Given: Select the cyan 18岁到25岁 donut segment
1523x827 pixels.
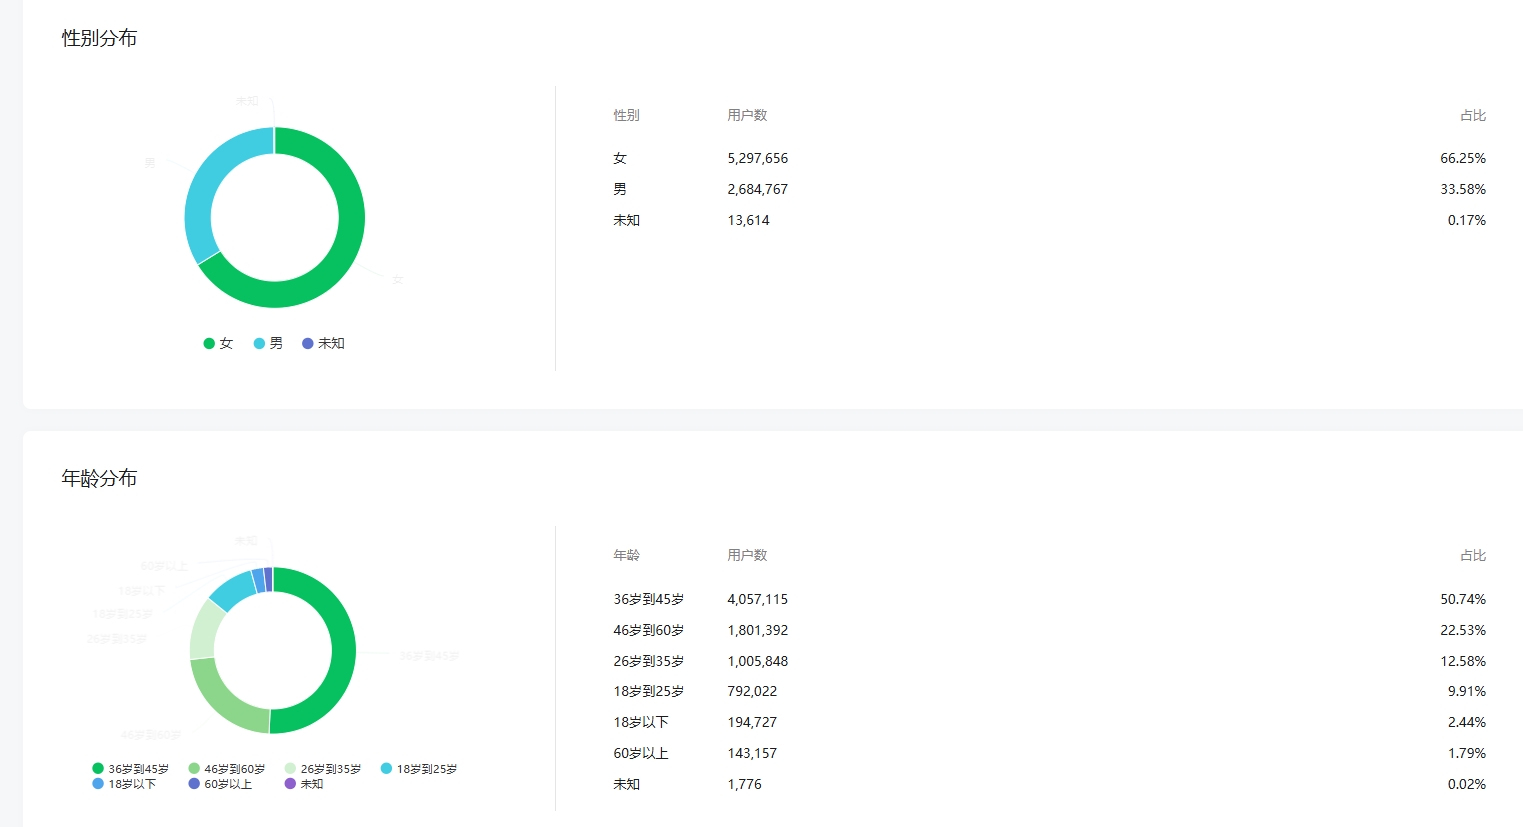Looking at the screenshot, I should [231, 588].
